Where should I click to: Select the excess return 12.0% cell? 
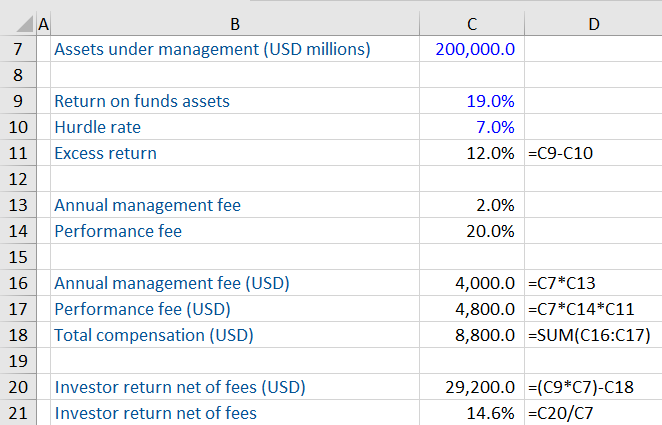pos(471,153)
